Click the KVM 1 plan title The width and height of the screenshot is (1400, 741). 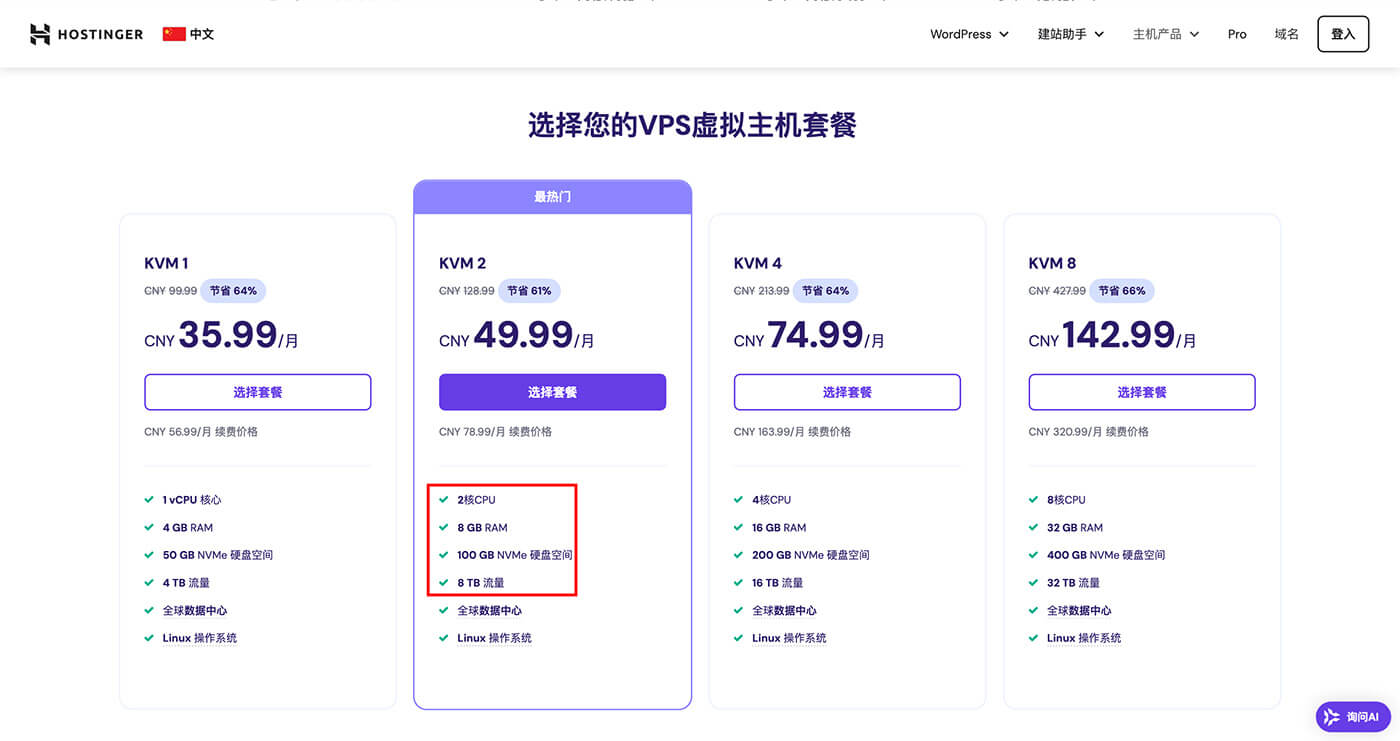(166, 263)
